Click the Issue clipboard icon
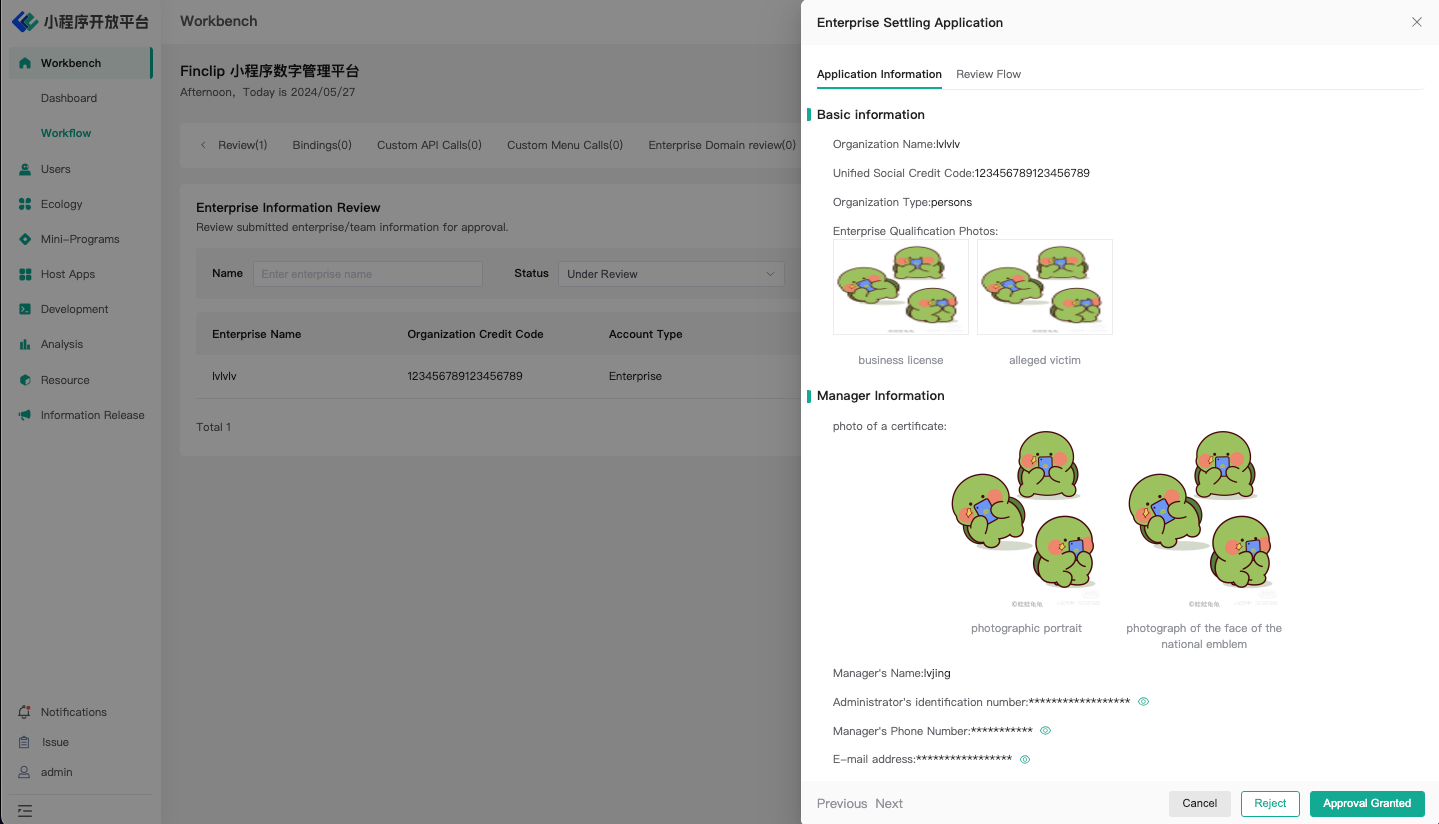This screenshot has width=1439, height=824. (x=25, y=742)
